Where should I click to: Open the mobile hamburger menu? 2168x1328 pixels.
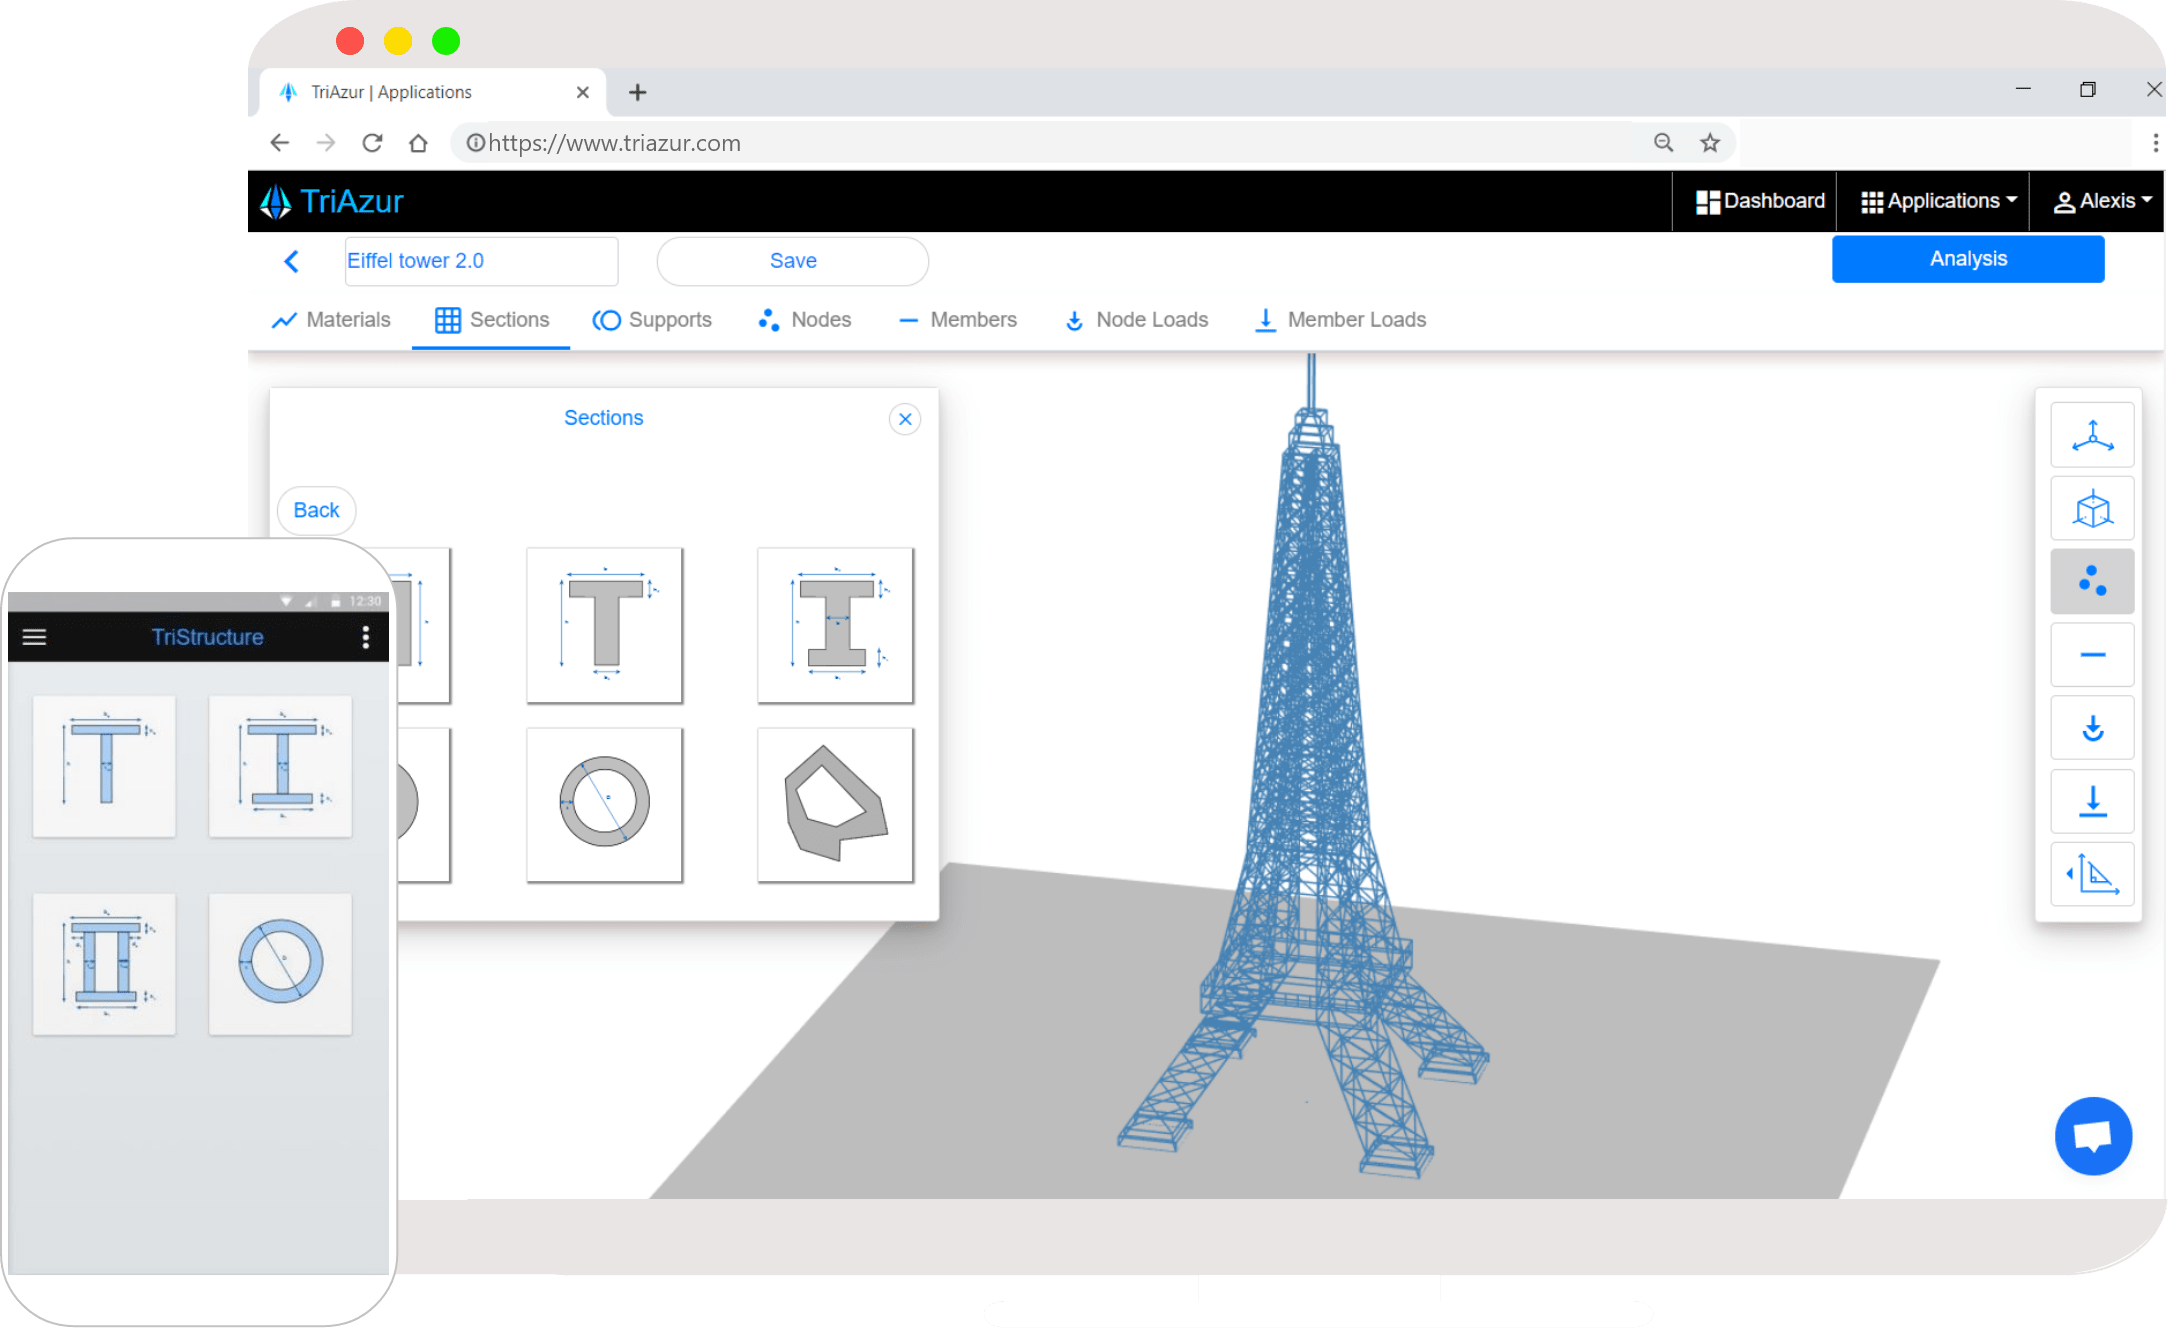34,637
